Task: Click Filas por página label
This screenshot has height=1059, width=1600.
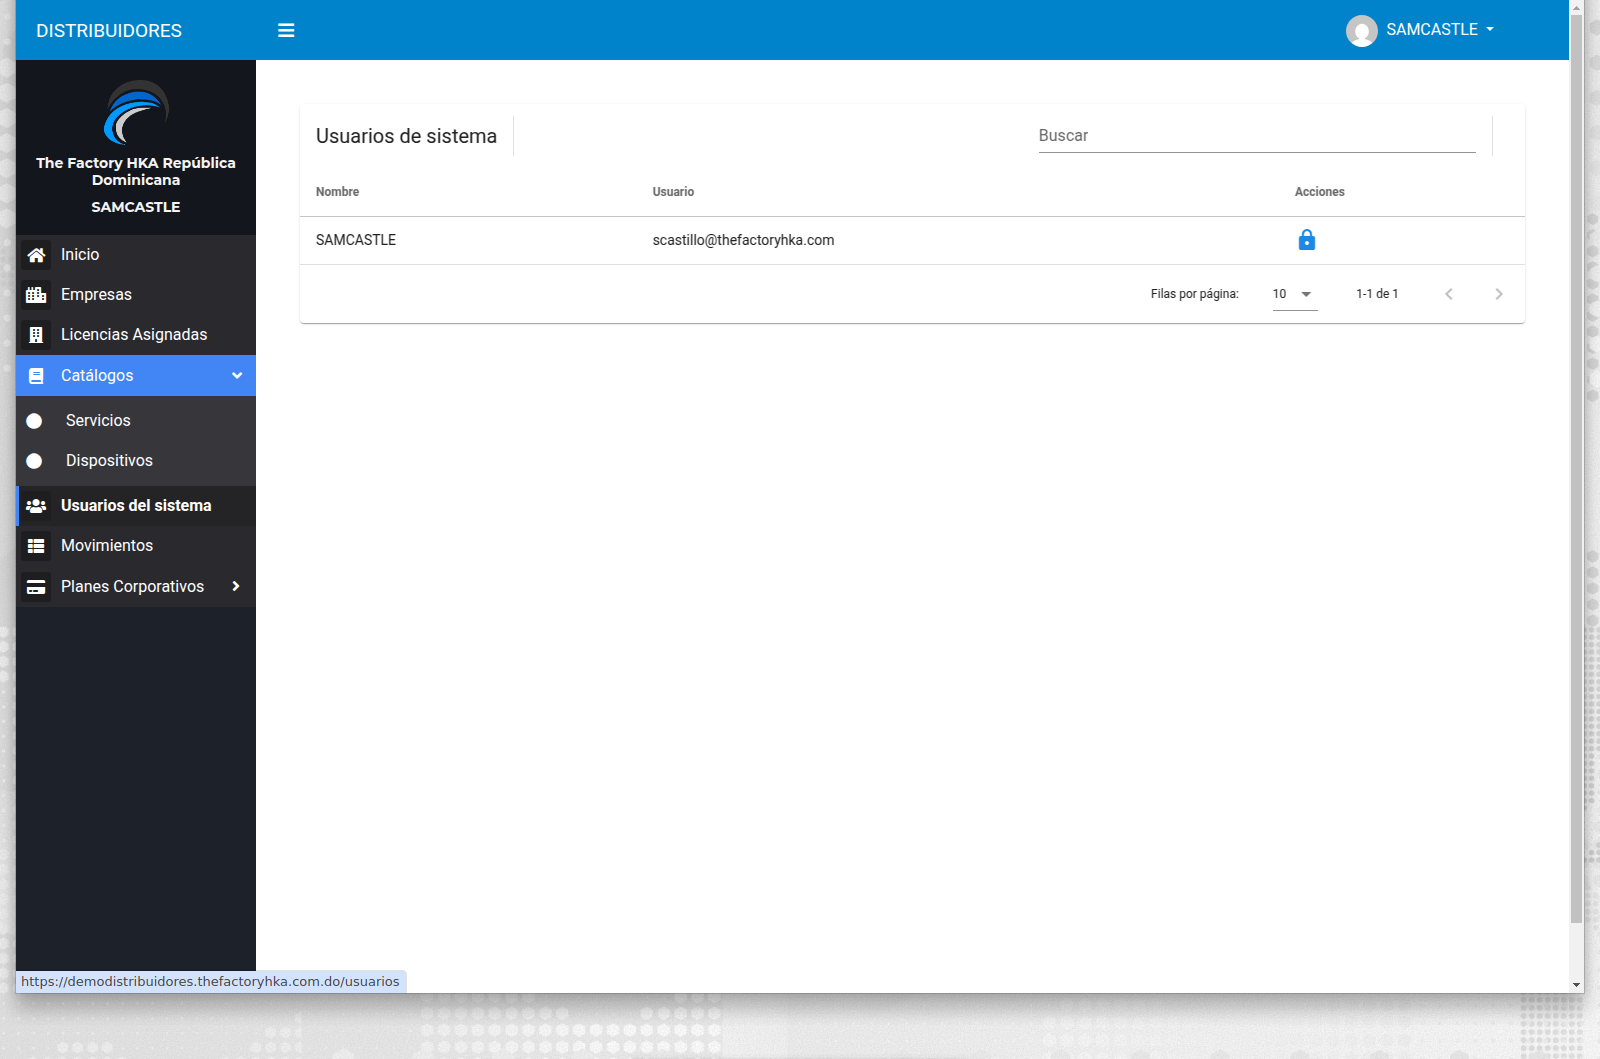Action: coord(1194,294)
